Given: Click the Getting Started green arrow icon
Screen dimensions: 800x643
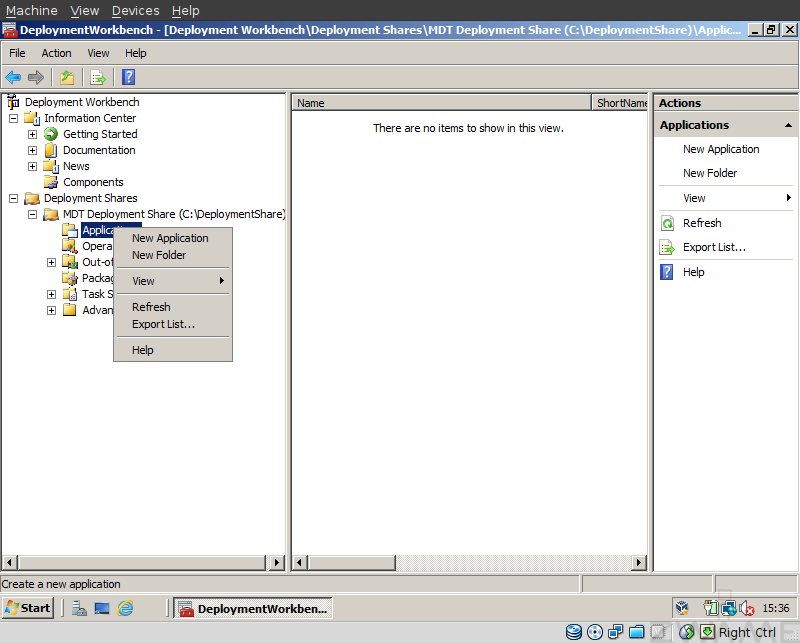Looking at the screenshot, I should coord(51,134).
